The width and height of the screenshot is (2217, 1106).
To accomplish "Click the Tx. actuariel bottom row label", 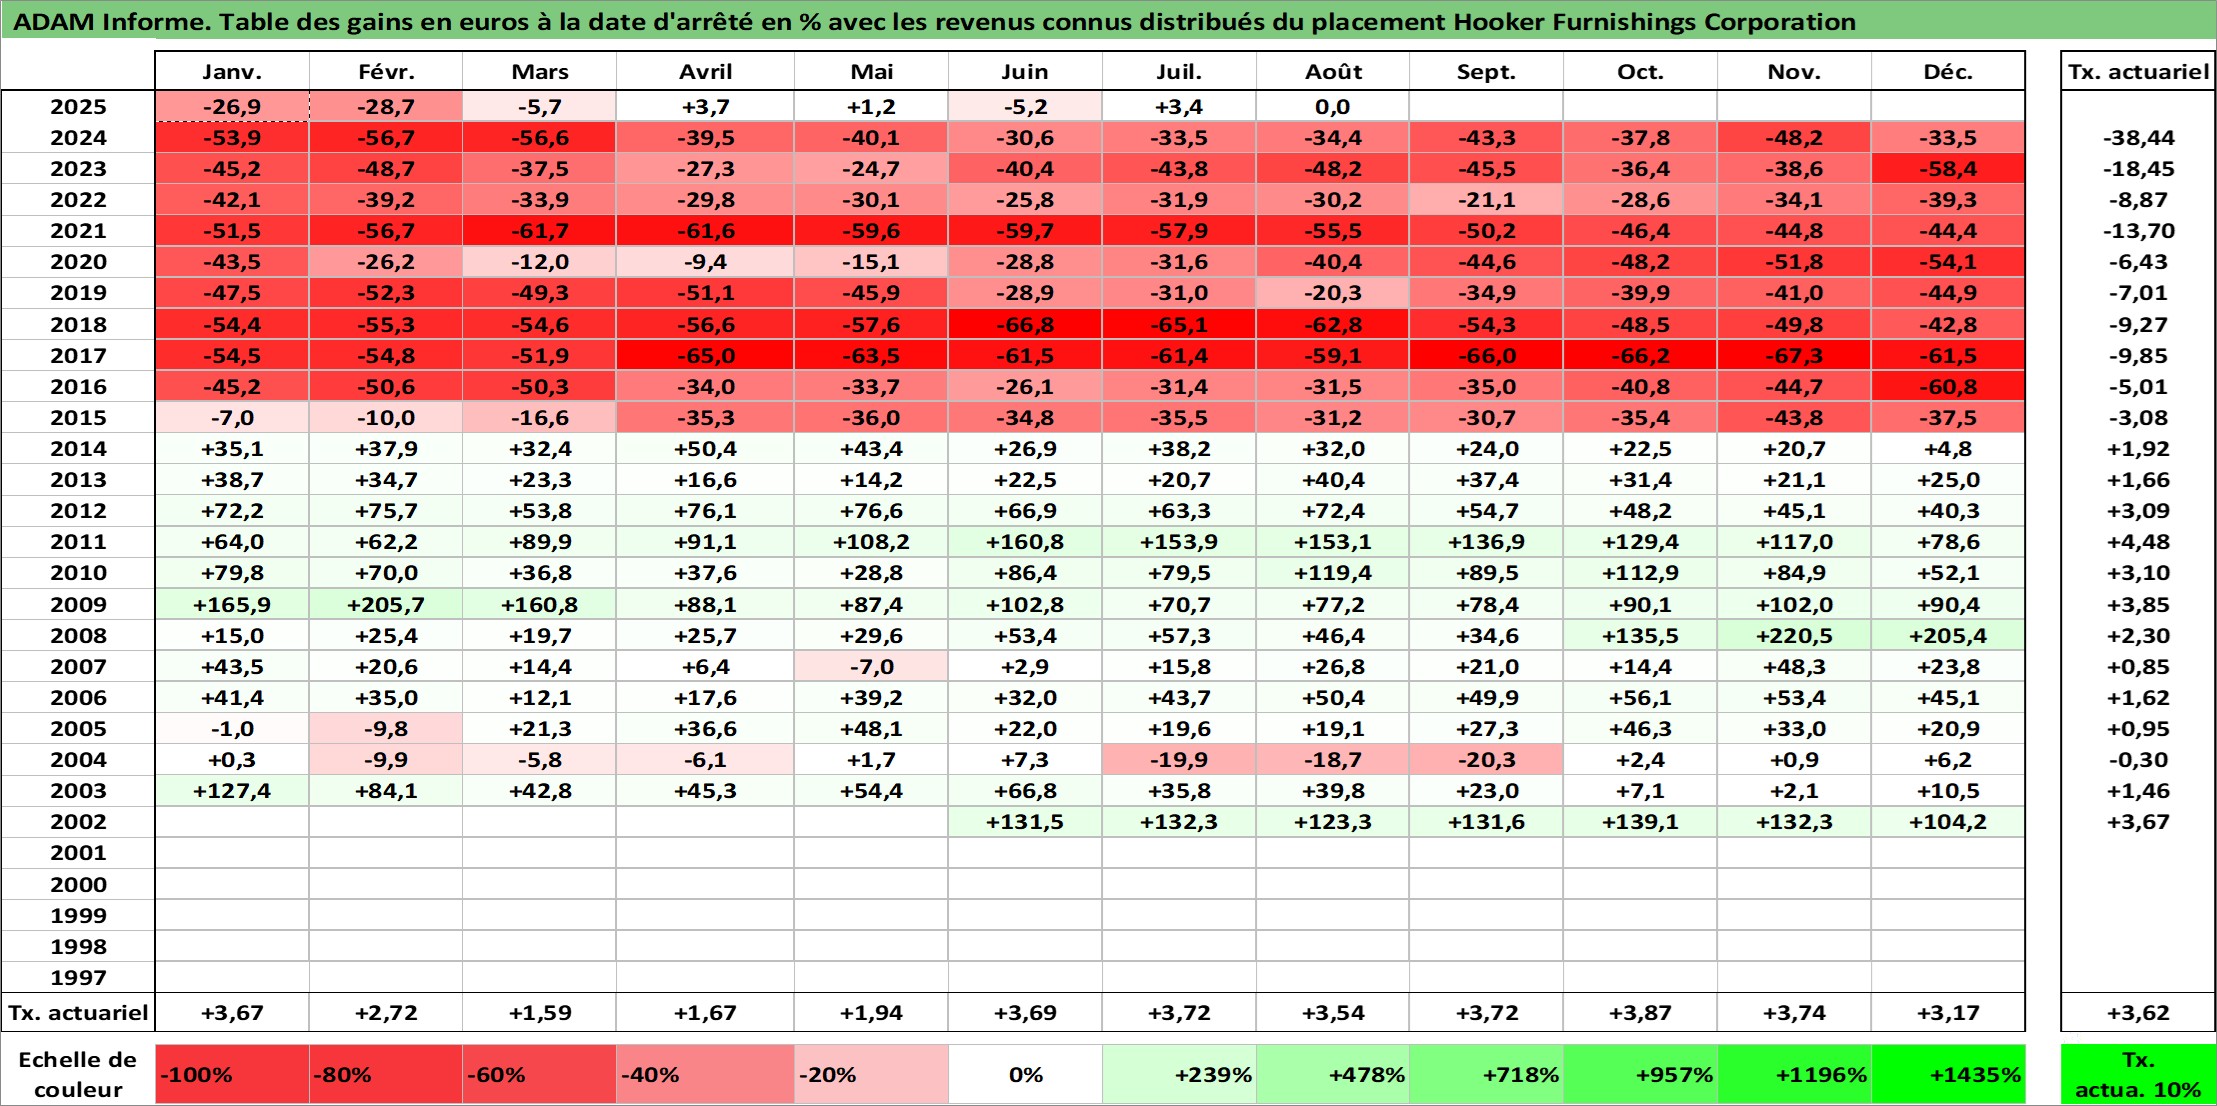I will pyautogui.click(x=78, y=1012).
